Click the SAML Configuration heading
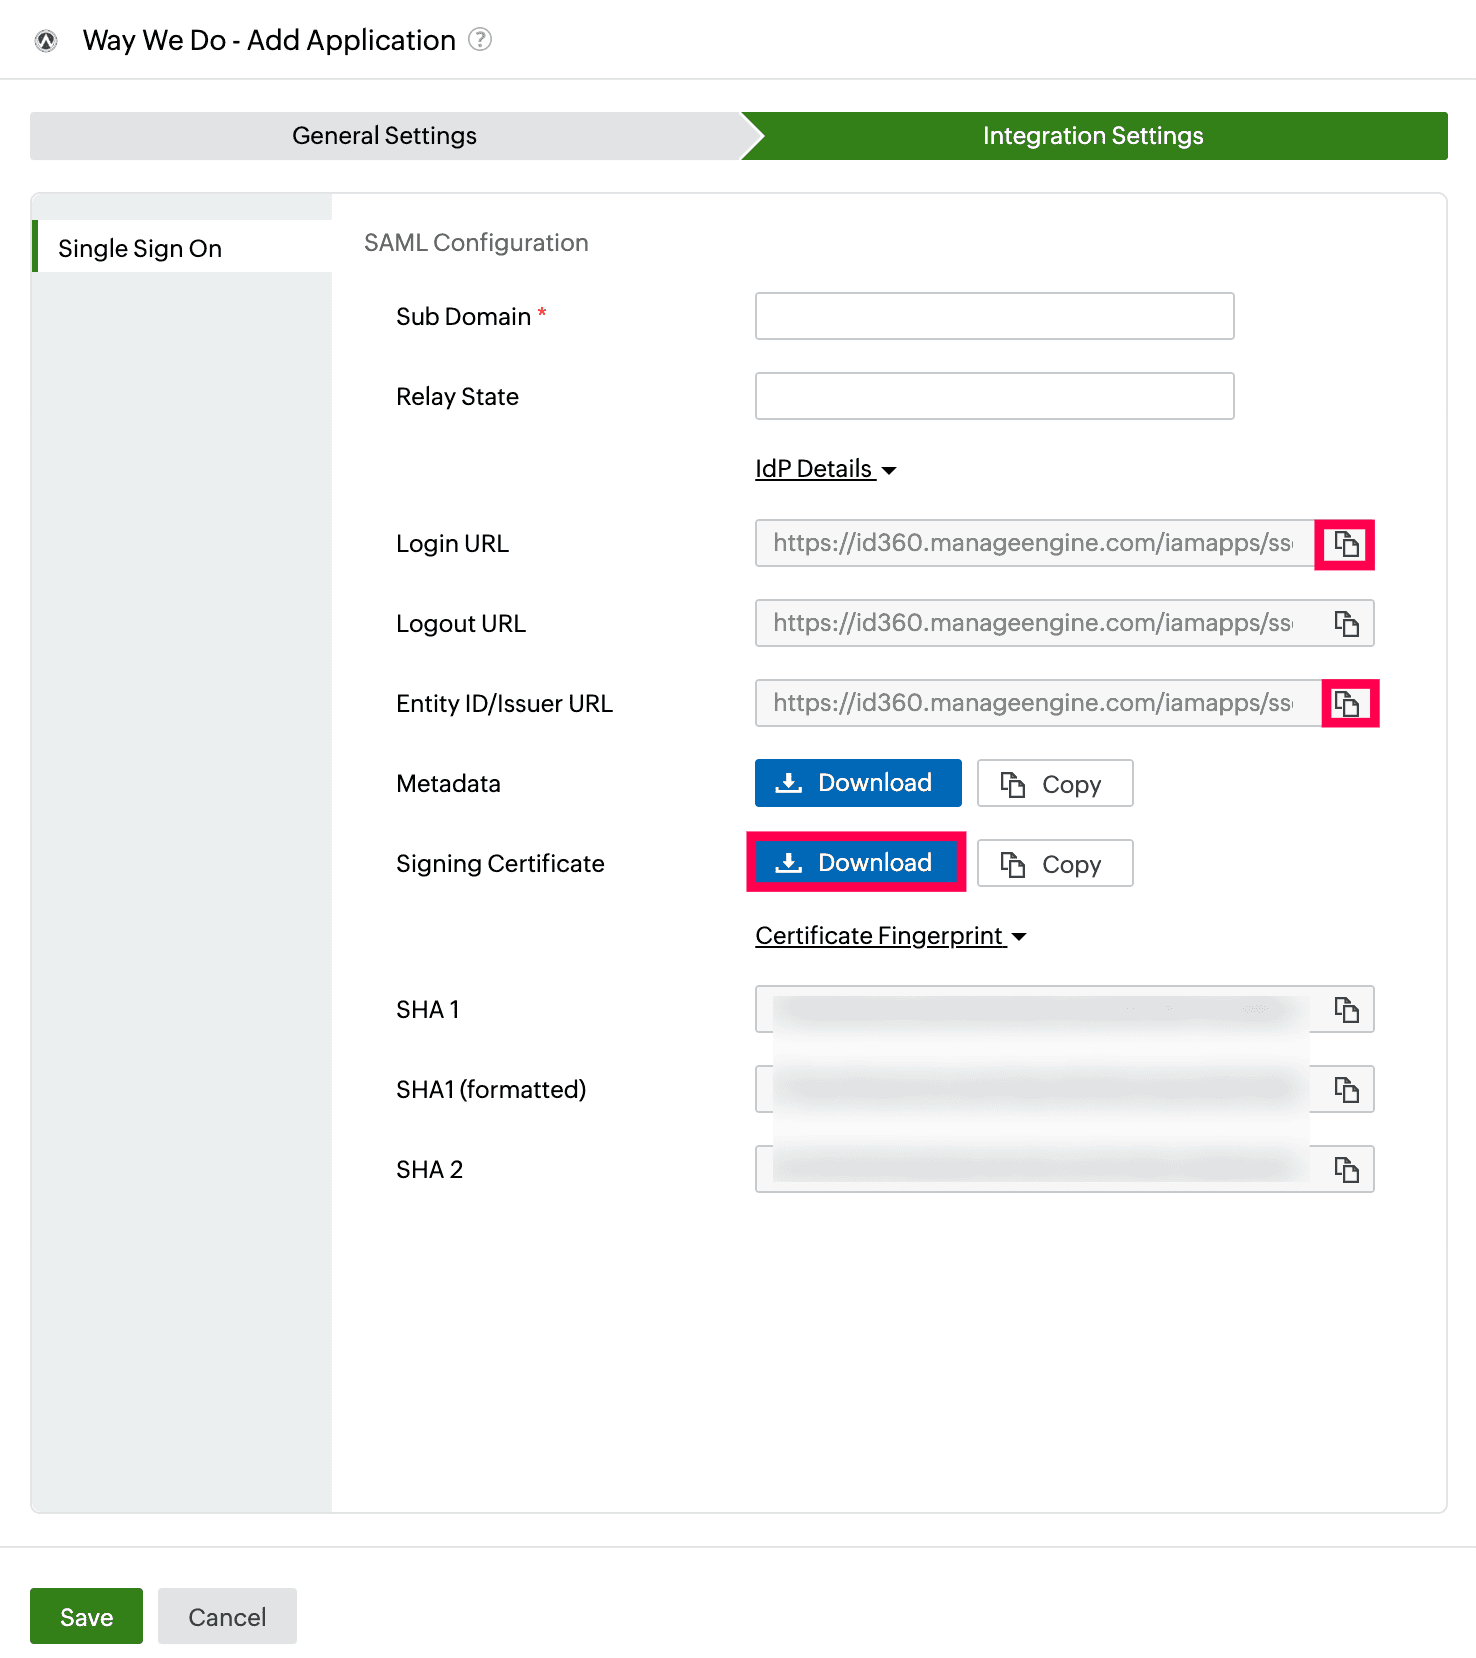 tap(476, 243)
